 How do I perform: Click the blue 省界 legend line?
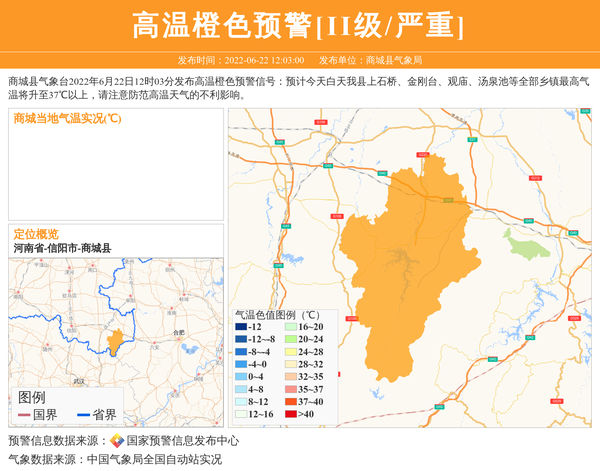(84, 416)
